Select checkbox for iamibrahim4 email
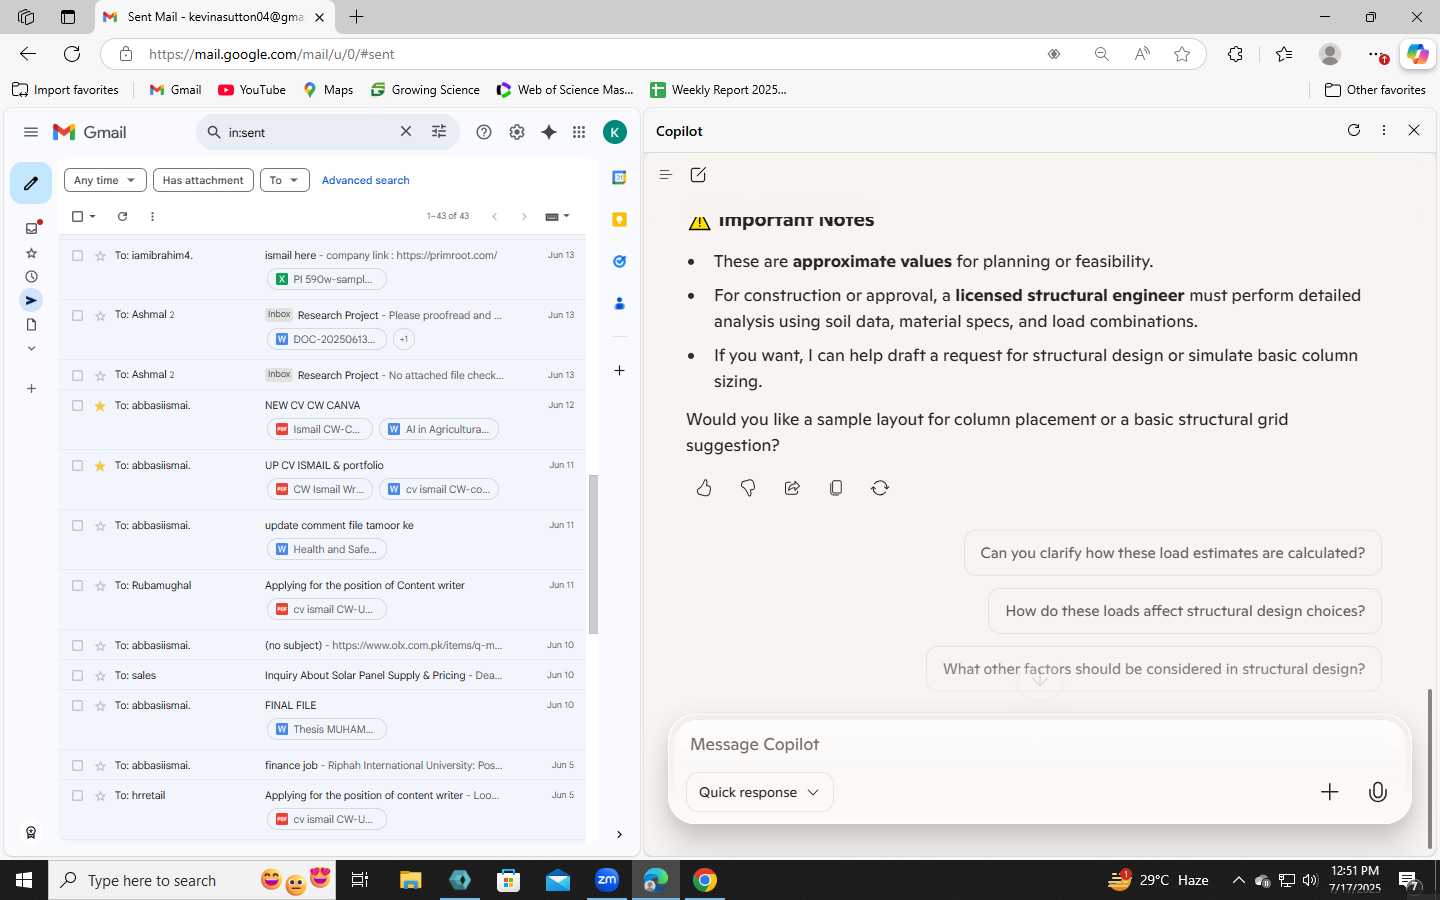The height and width of the screenshot is (900, 1440). click(x=77, y=255)
